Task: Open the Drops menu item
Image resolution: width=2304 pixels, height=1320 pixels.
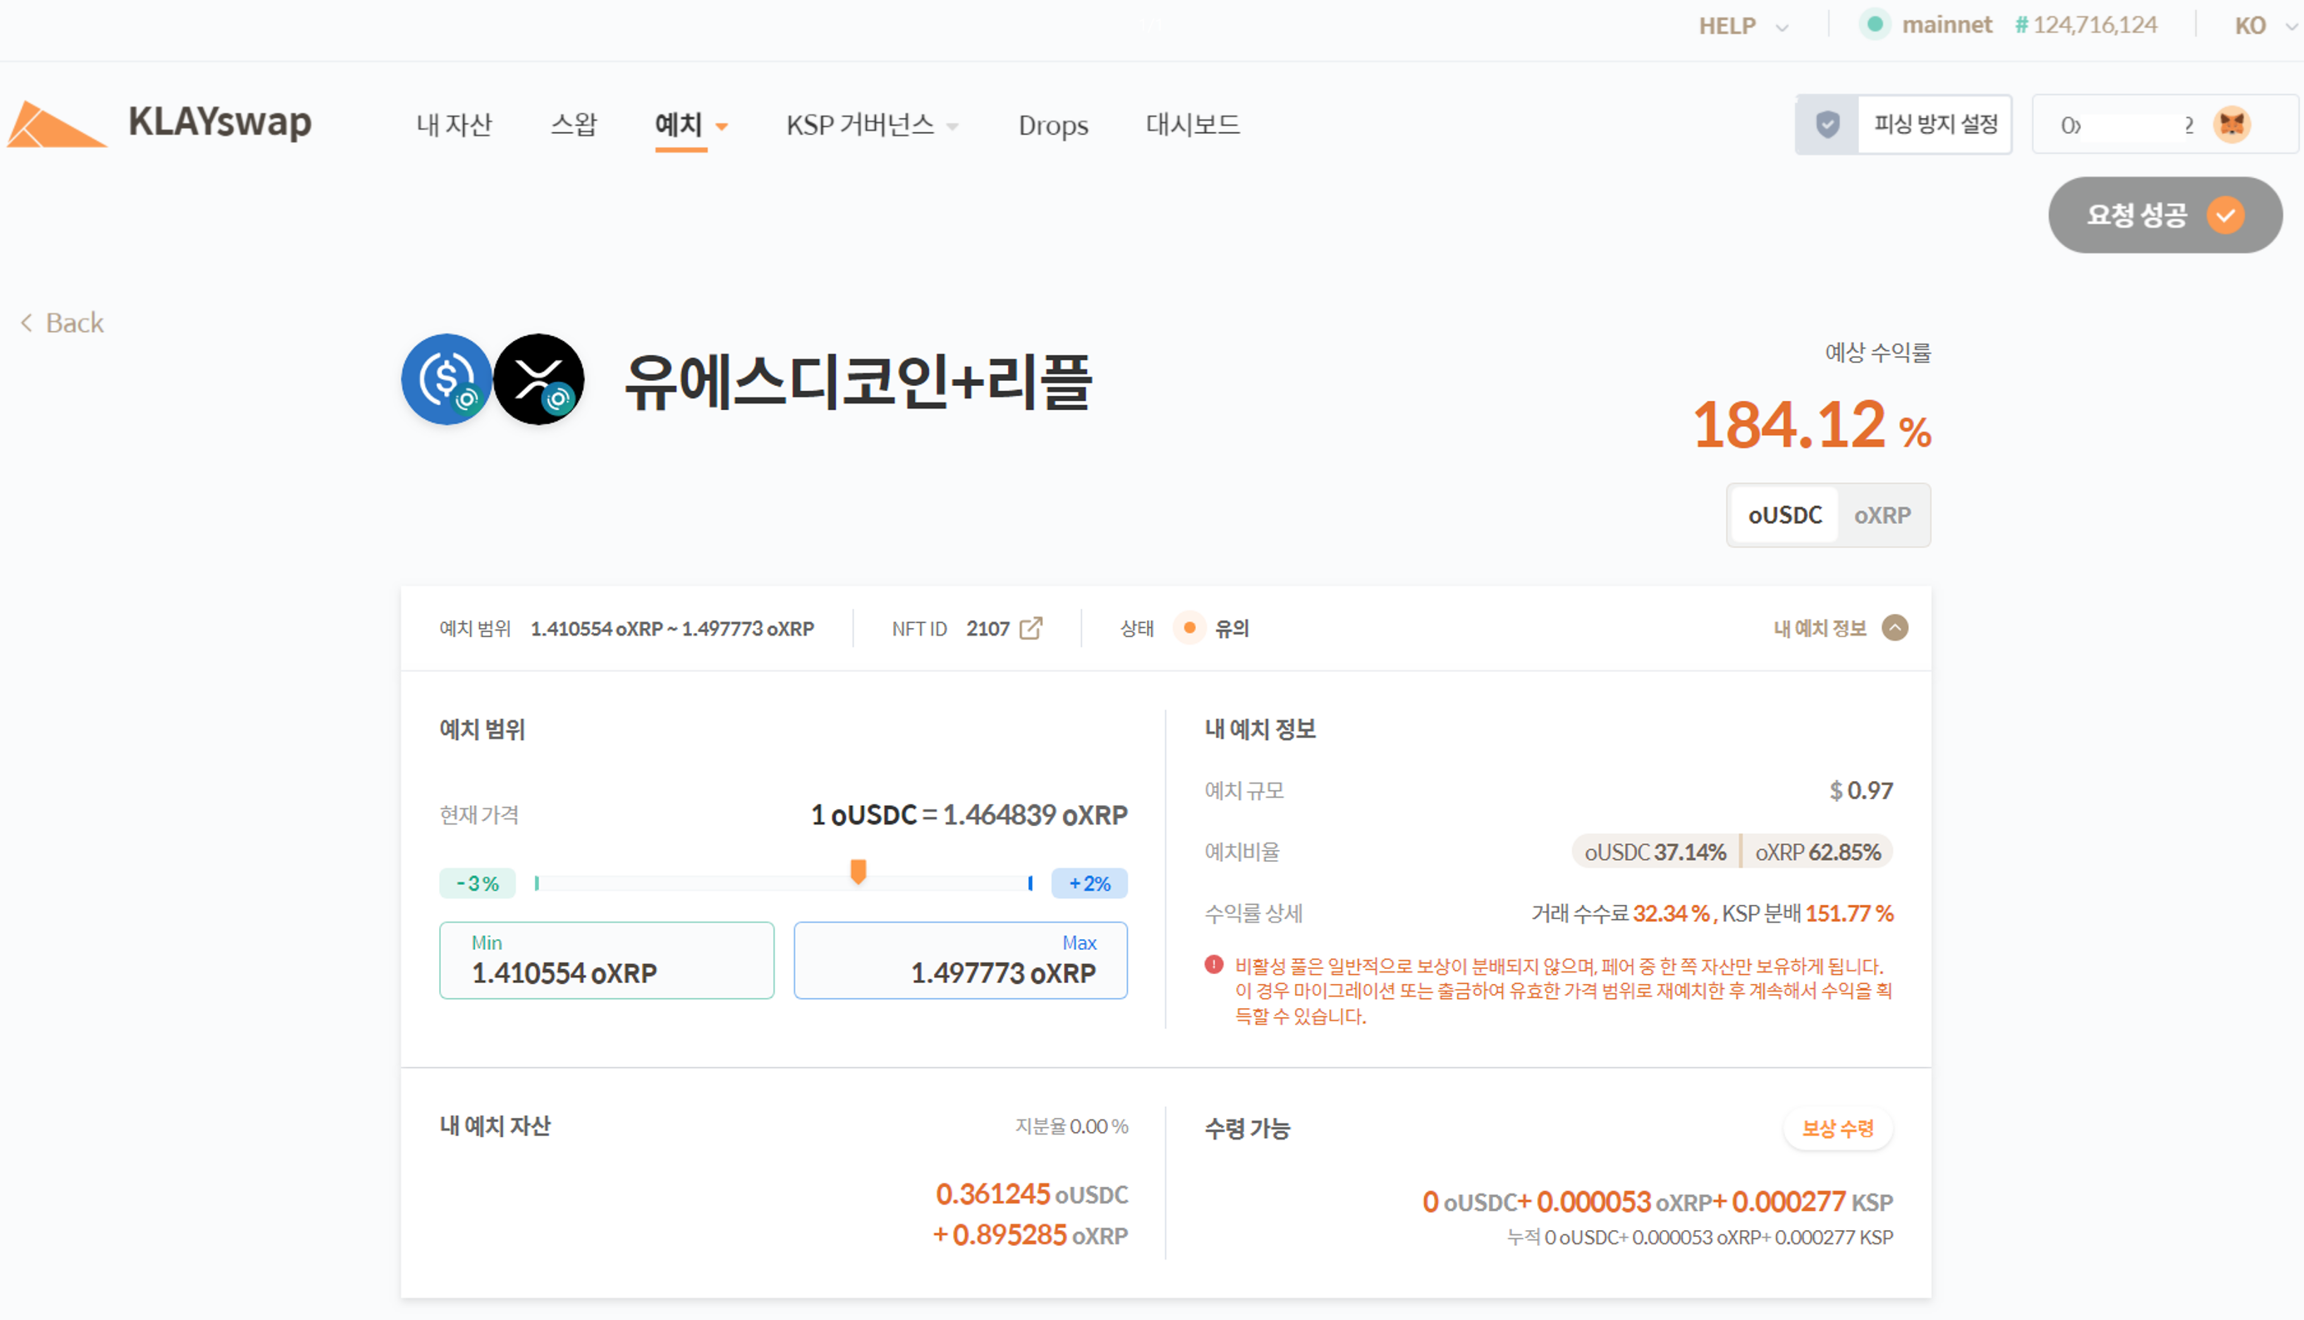Action: tap(1053, 125)
